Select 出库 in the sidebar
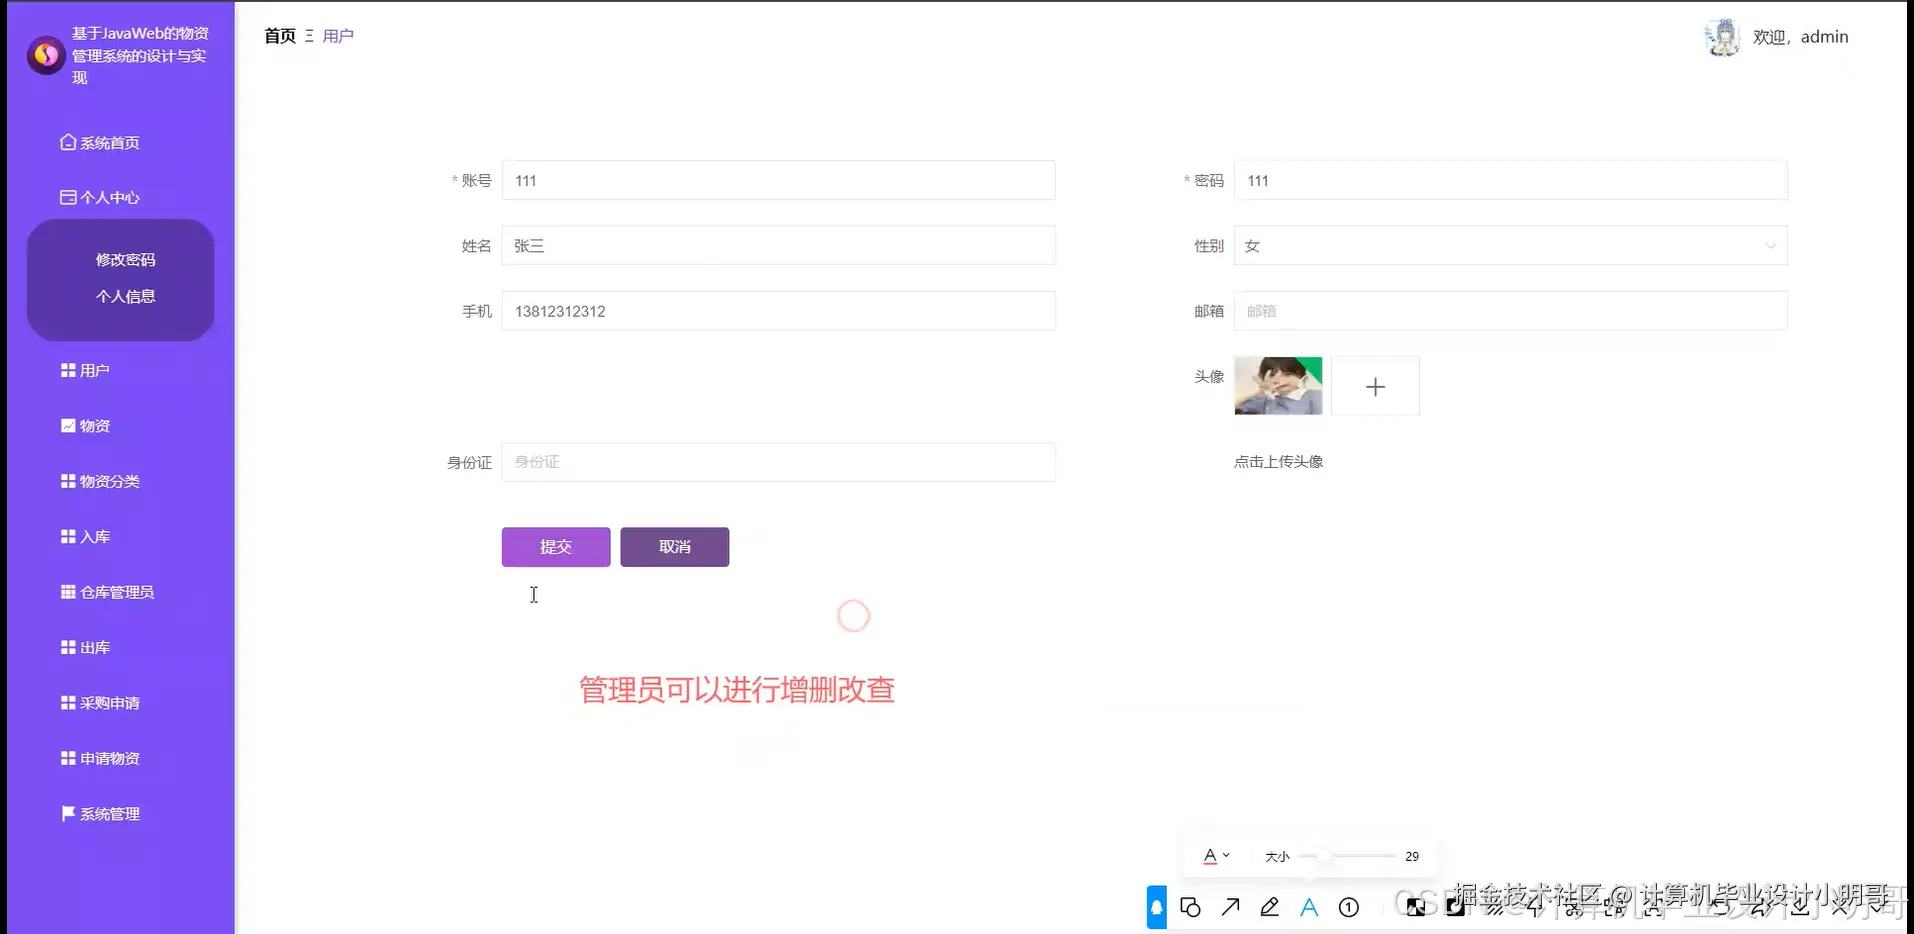 [x=95, y=647]
